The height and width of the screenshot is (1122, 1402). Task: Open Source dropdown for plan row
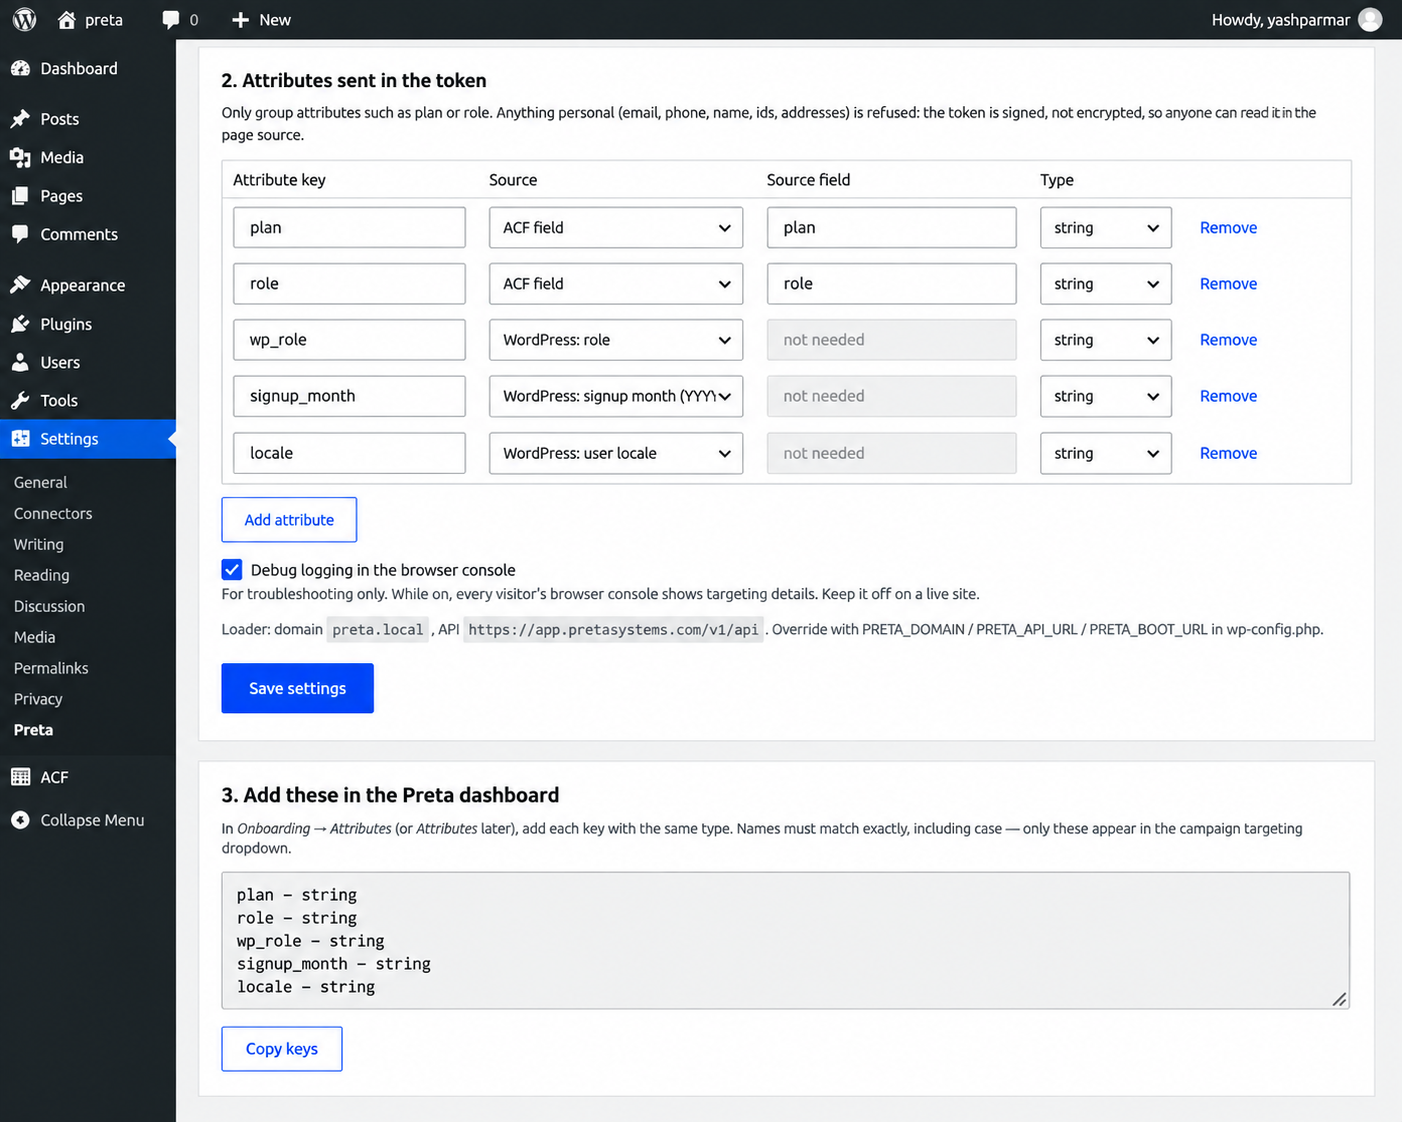(616, 228)
